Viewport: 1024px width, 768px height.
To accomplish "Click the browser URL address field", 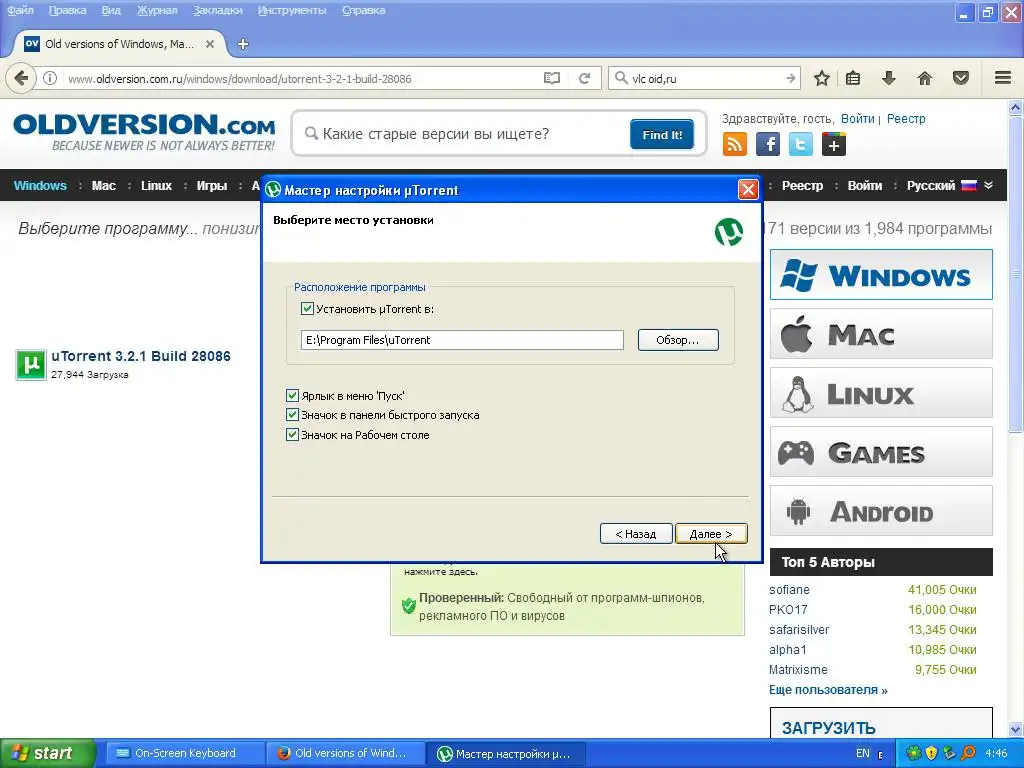I will click(300, 78).
